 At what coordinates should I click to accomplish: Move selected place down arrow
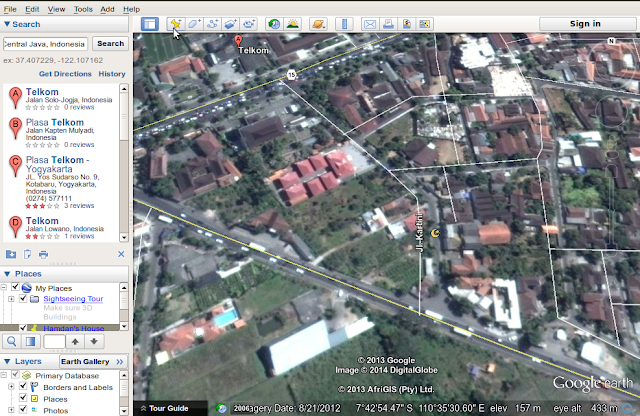coord(94,341)
